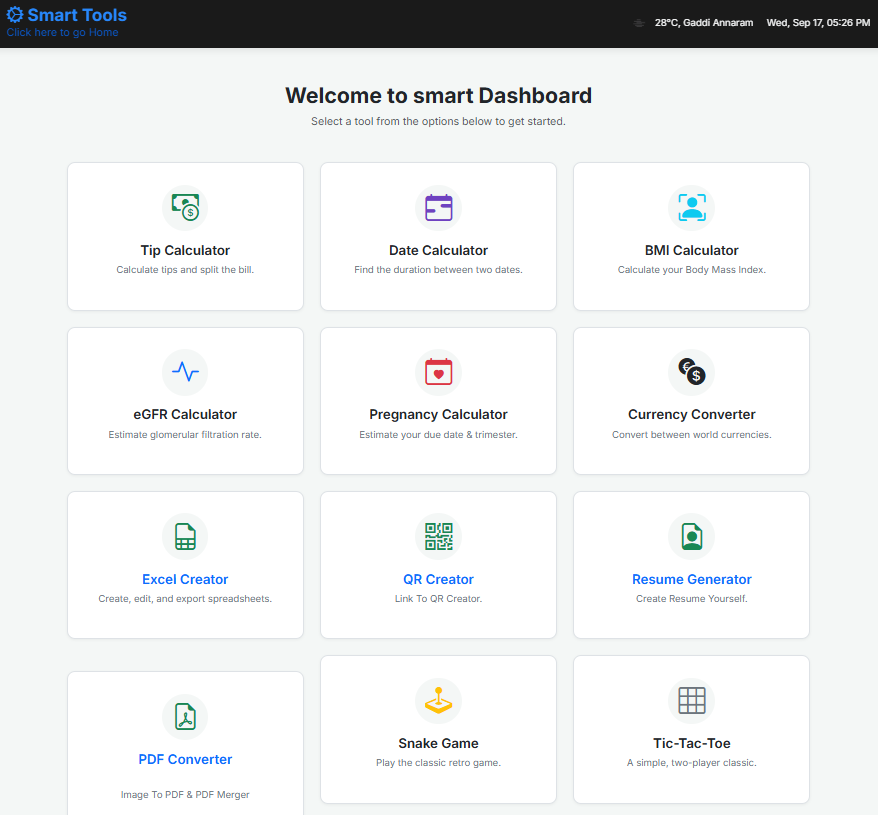The width and height of the screenshot is (878, 815).
Task: Click 'Play the classic retro game.' text
Action: tap(438, 763)
